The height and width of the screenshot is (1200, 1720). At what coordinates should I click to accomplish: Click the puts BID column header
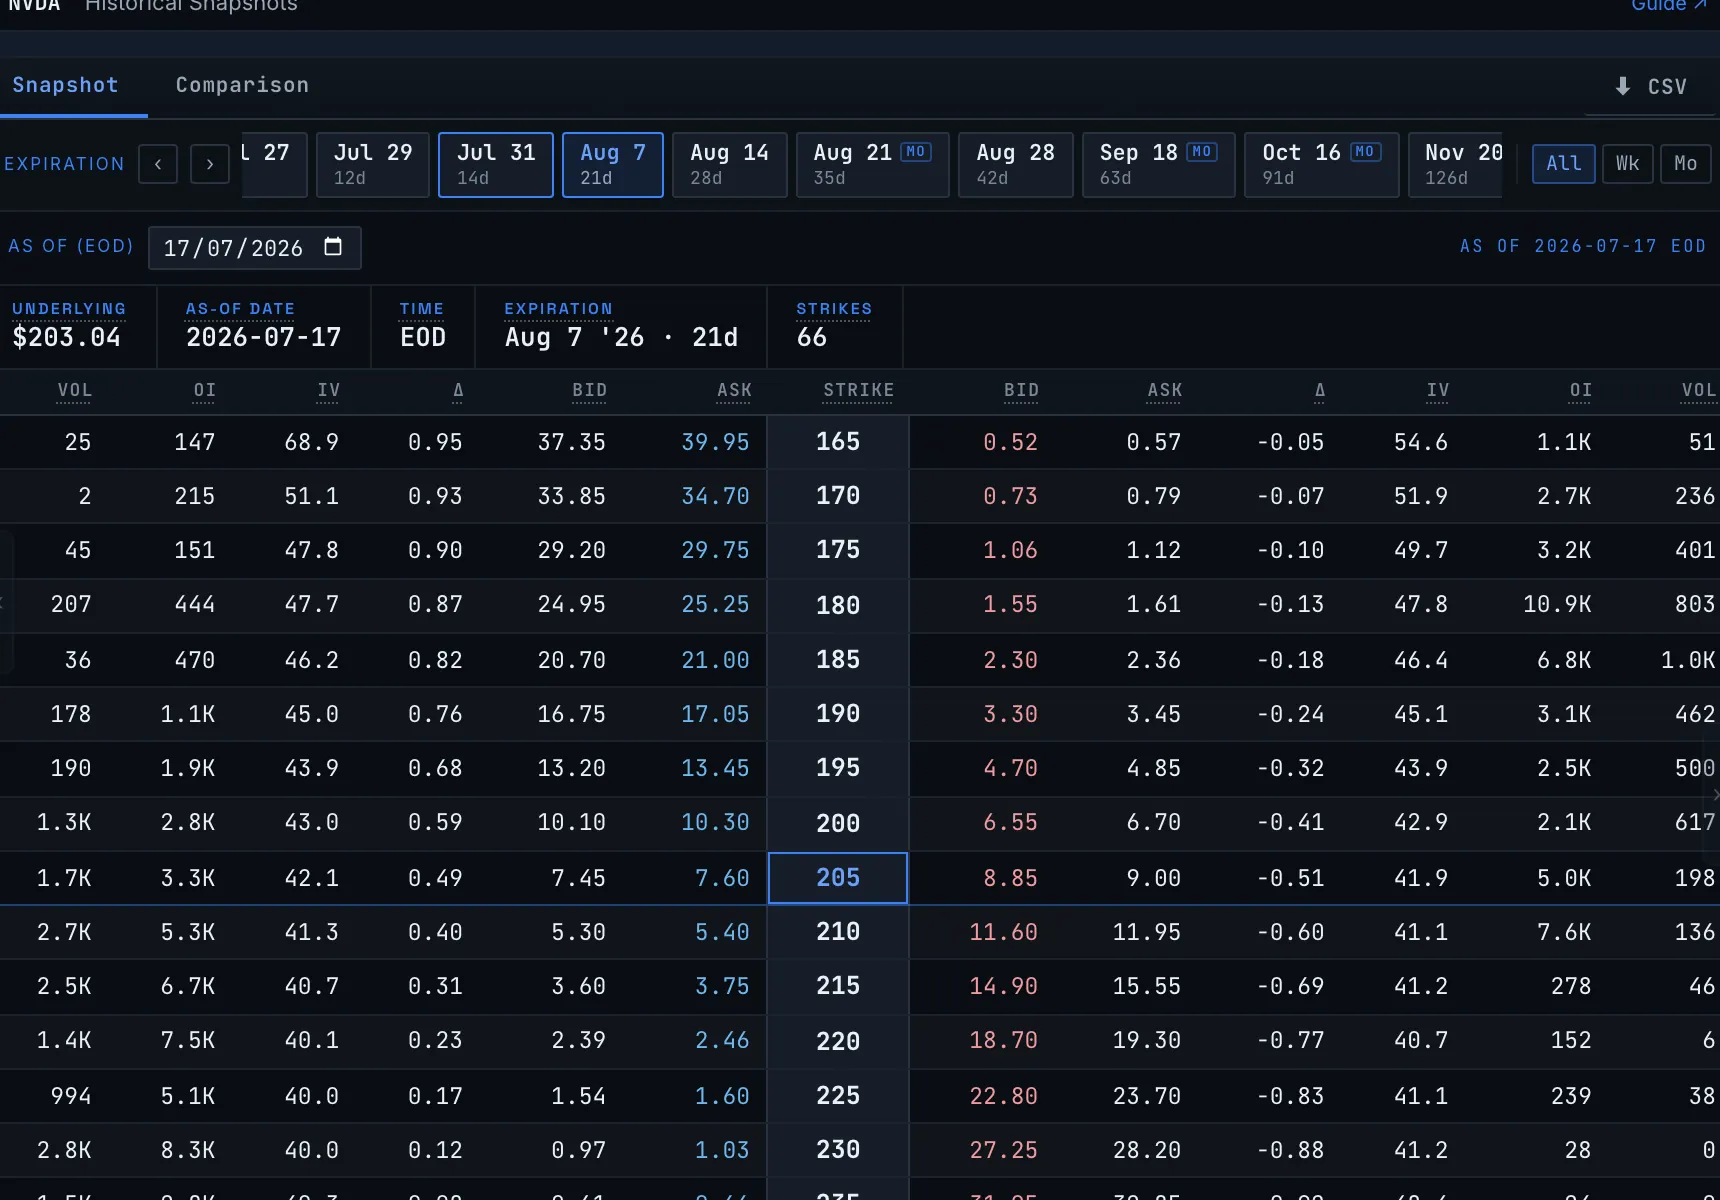[x=1021, y=391]
